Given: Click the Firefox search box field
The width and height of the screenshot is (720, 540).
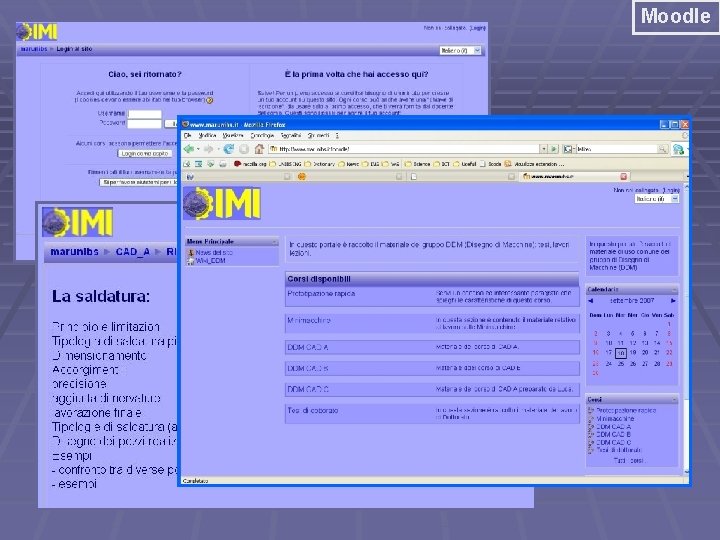Looking at the screenshot, I should tap(615, 149).
